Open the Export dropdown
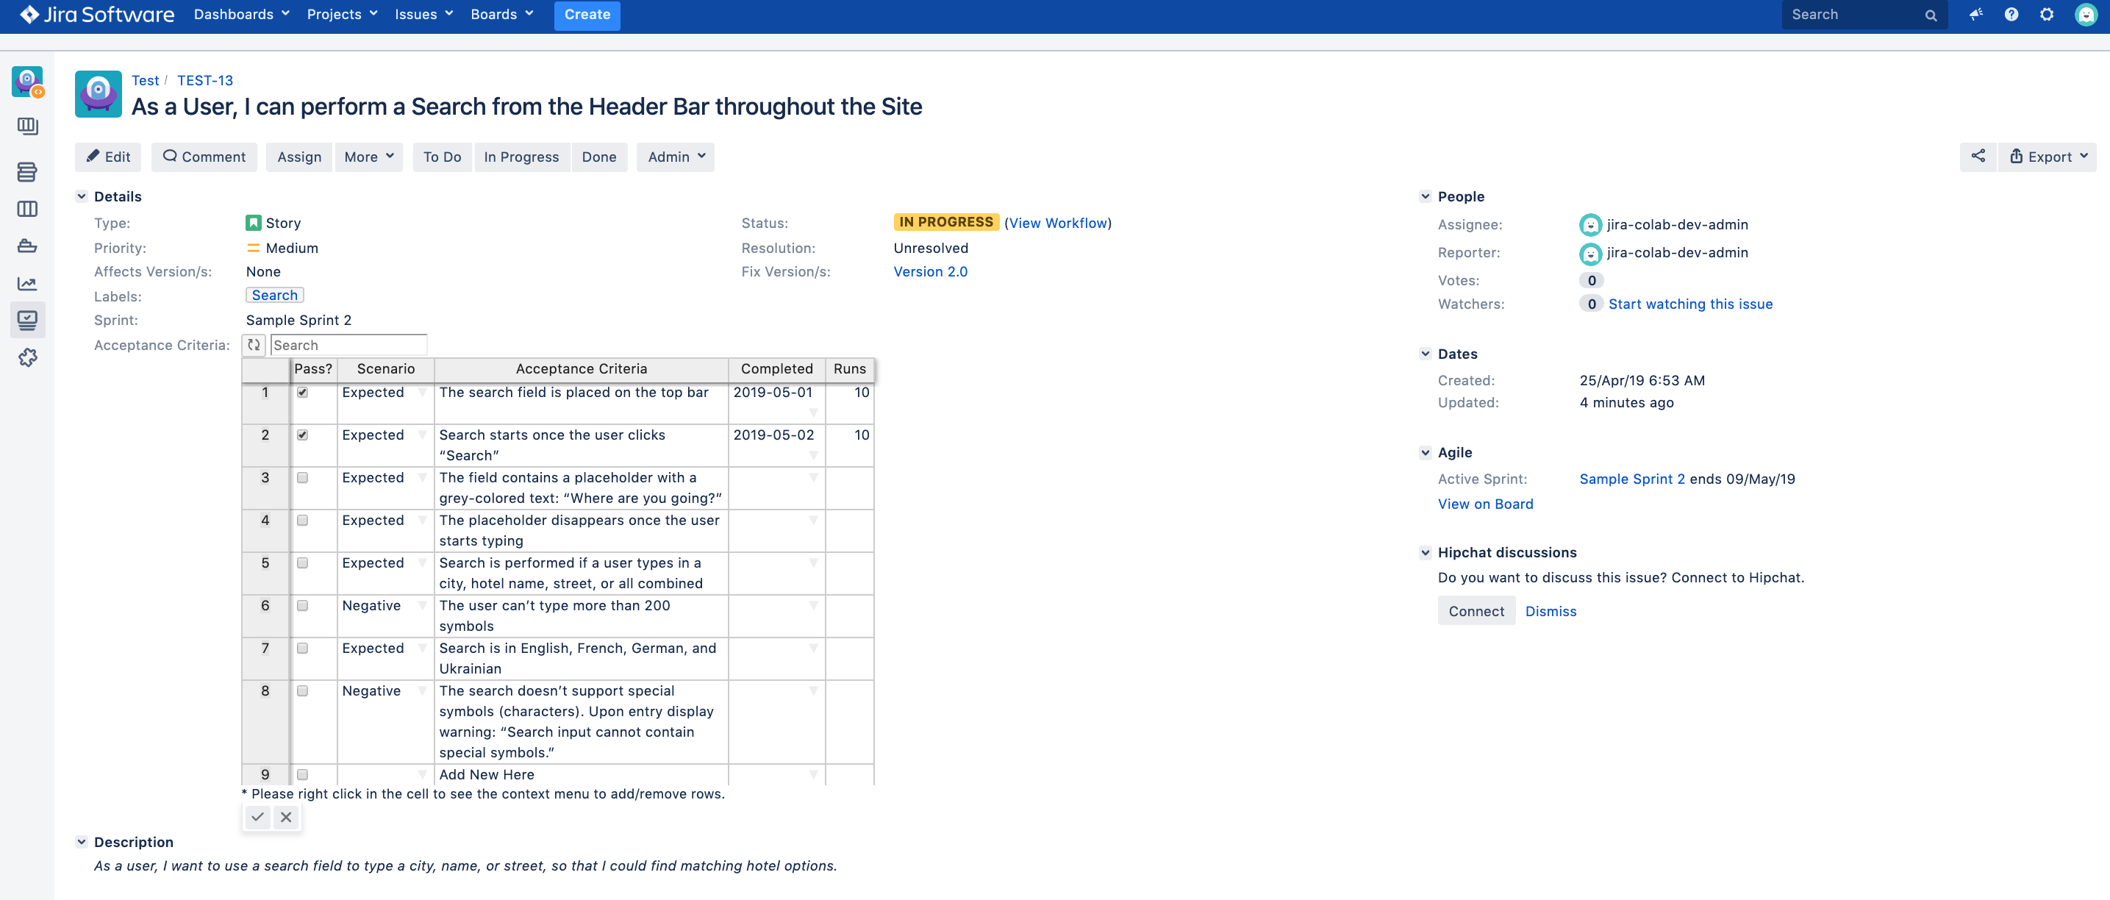This screenshot has width=2110, height=900. point(2048,157)
